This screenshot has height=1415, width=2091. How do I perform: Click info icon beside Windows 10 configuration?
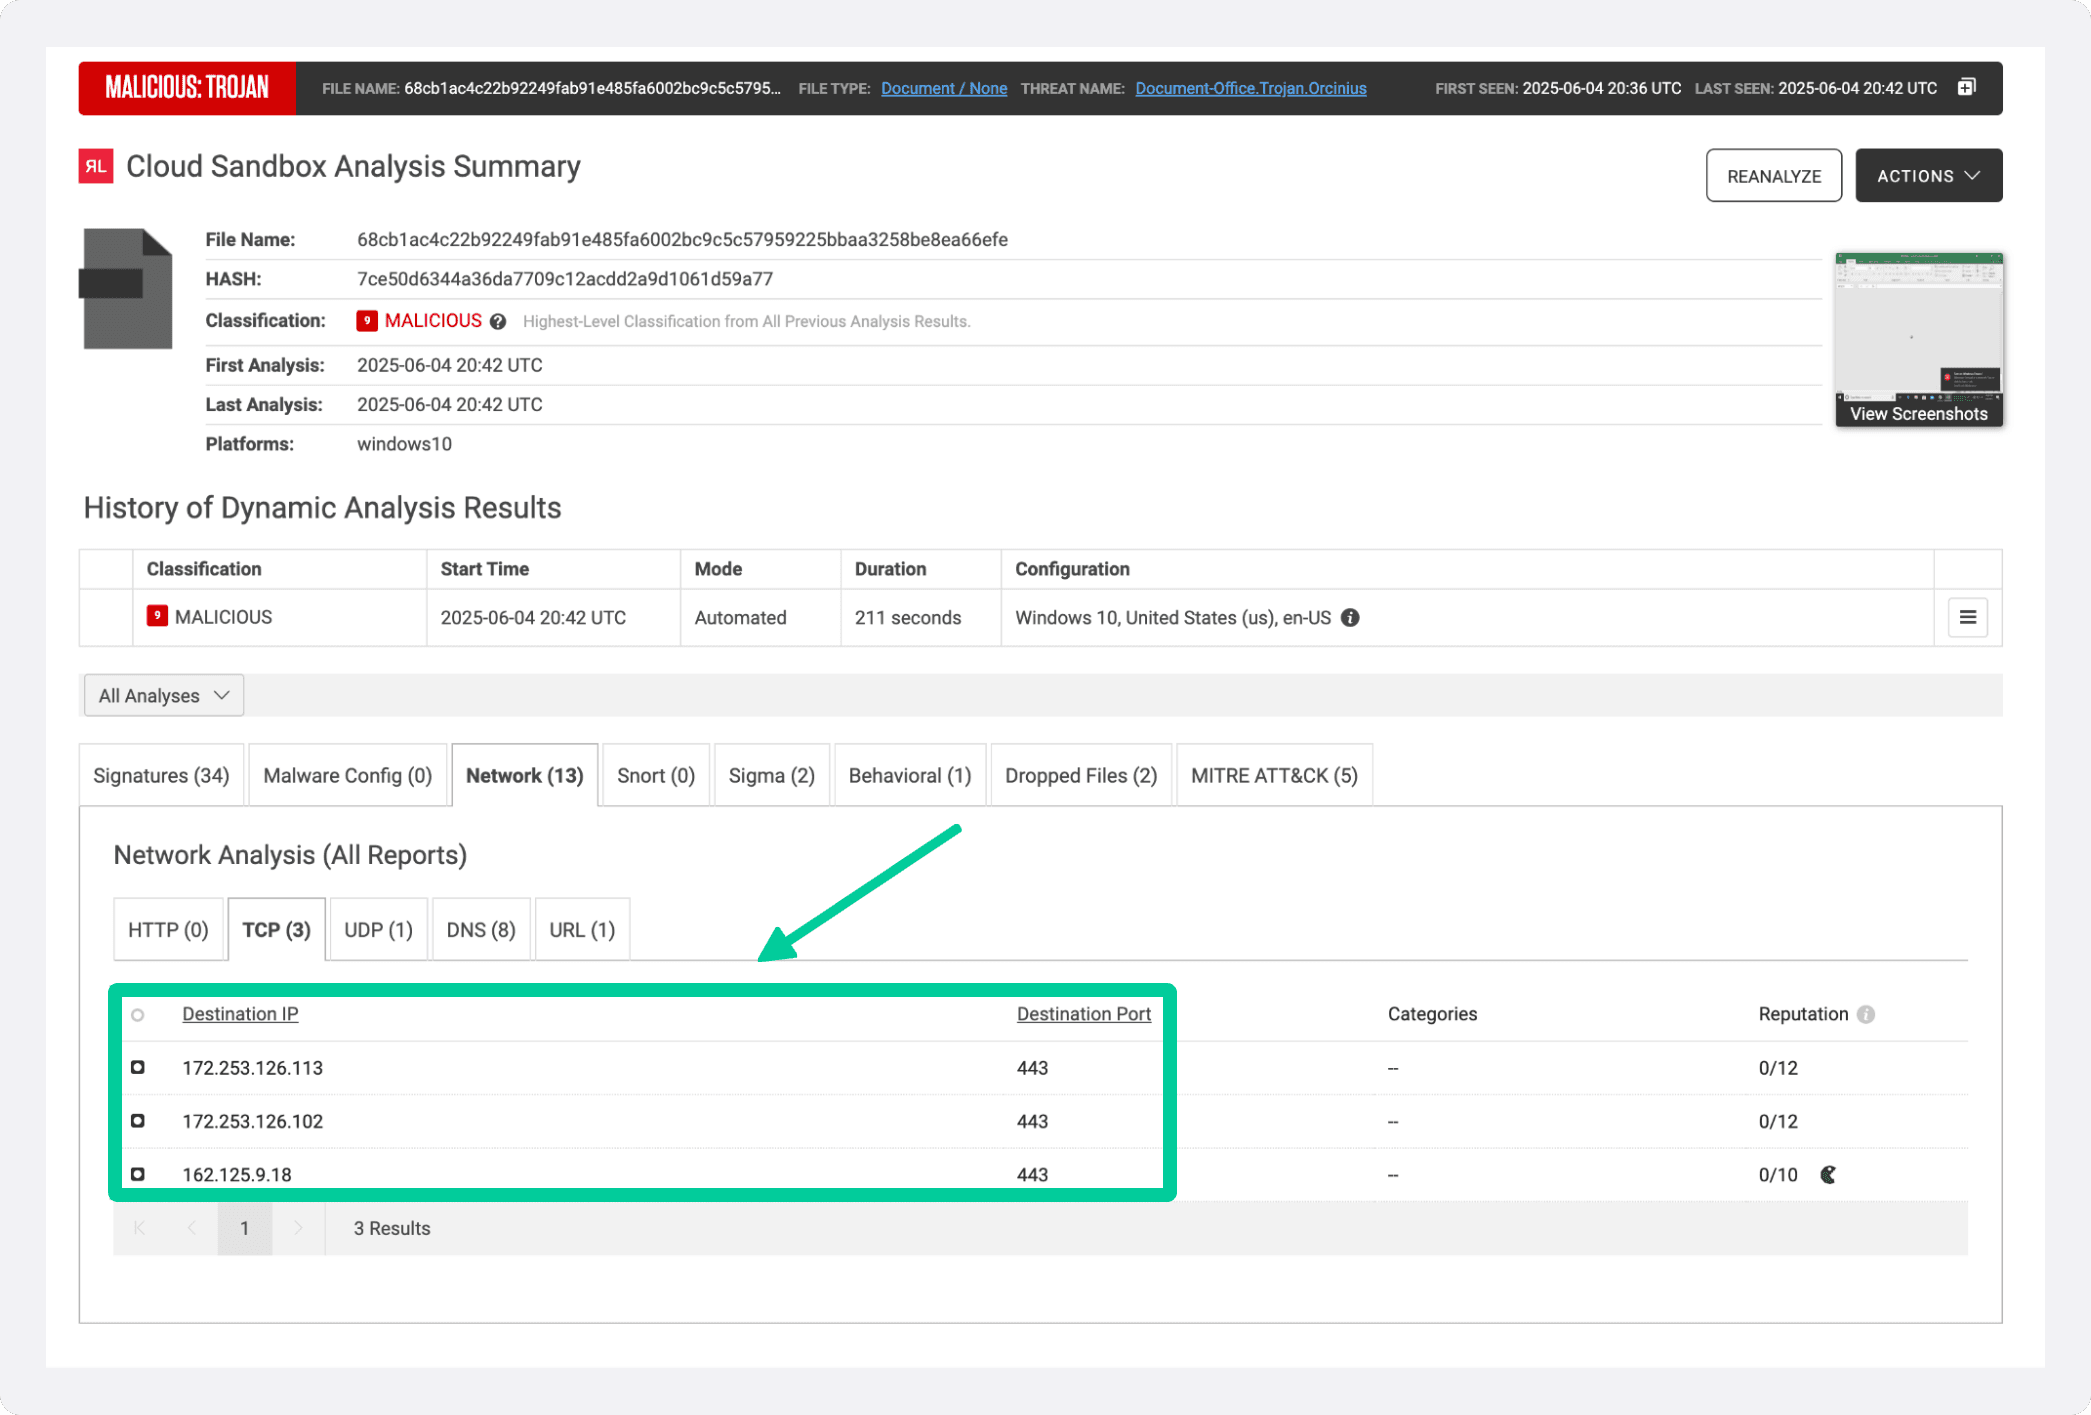coord(1350,617)
